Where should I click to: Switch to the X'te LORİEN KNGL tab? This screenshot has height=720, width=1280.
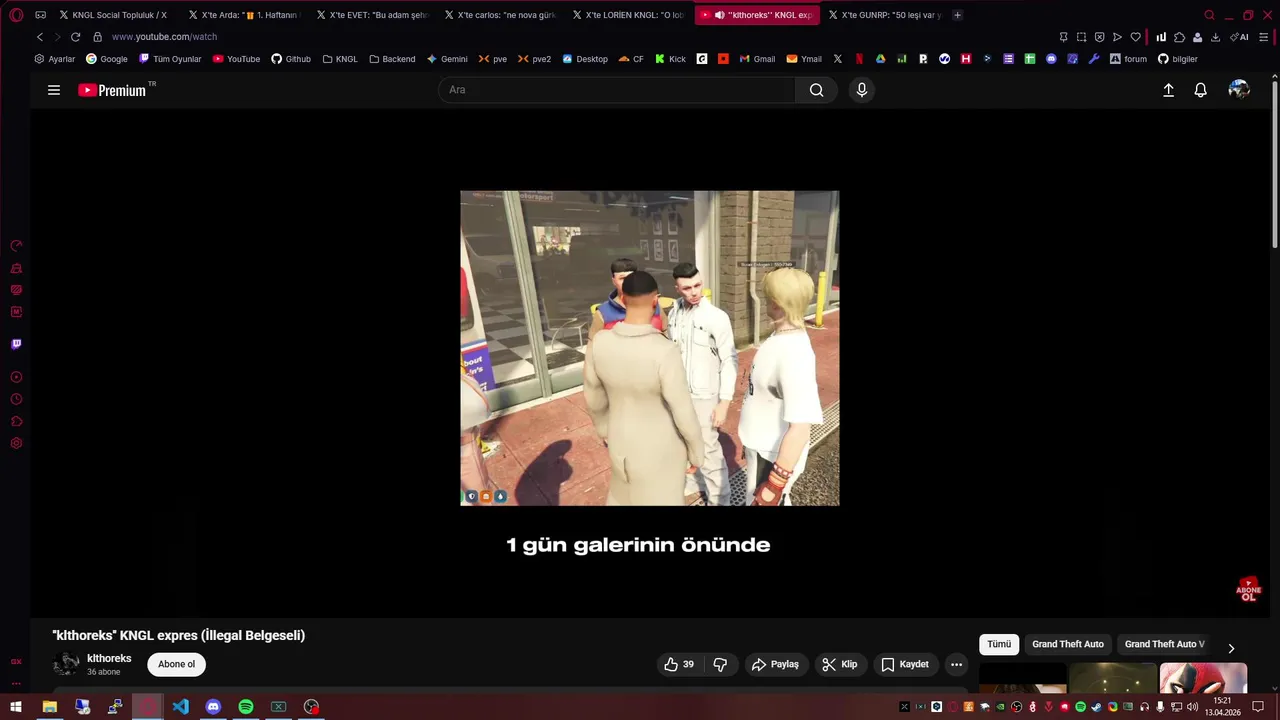629,15
